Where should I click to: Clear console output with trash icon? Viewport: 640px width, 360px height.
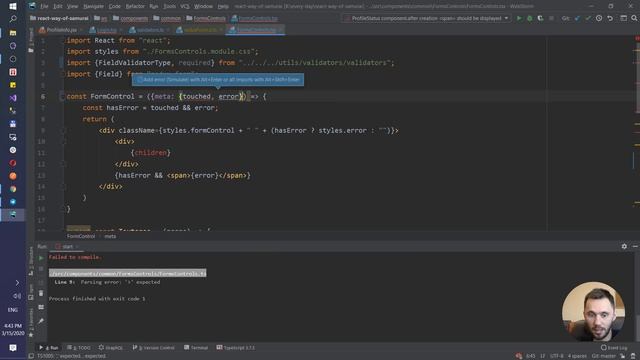tap(41, 293)
